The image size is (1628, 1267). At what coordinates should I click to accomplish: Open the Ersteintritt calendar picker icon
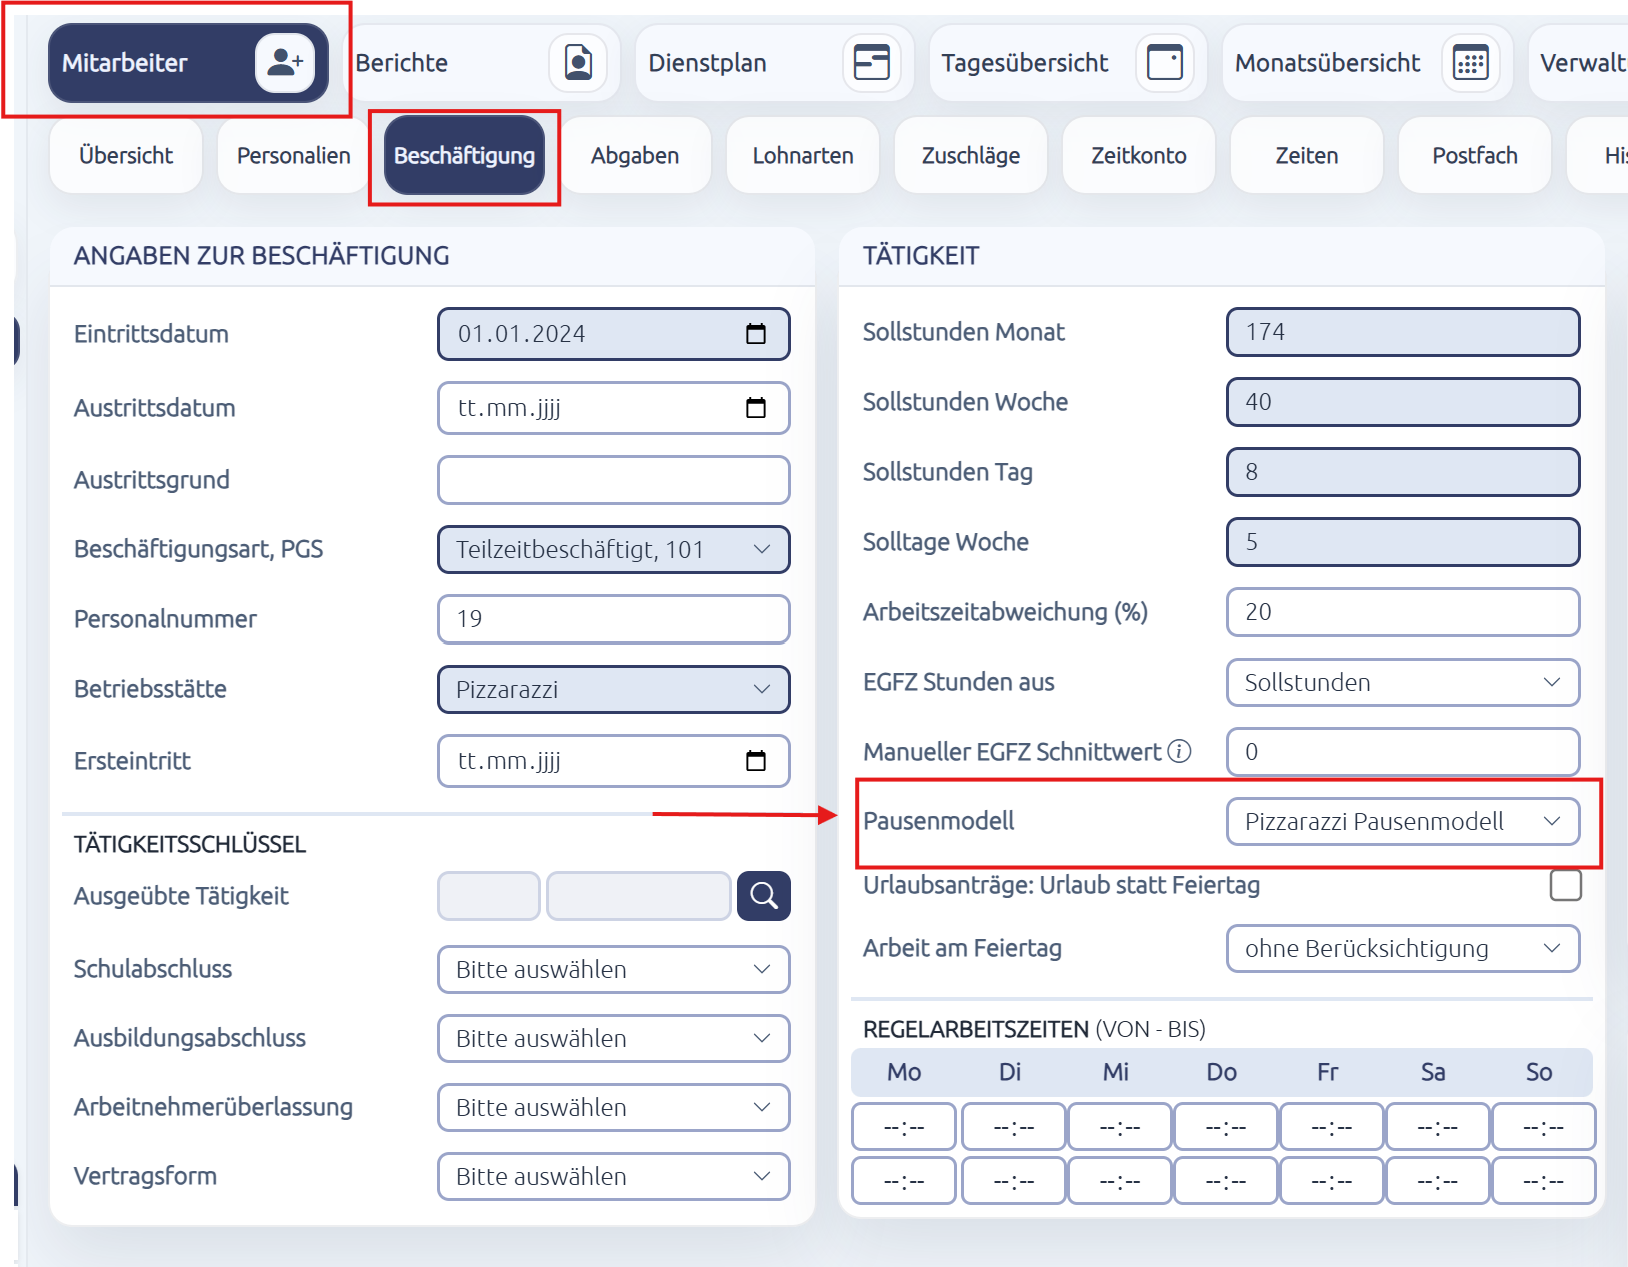tap(756, 761)
